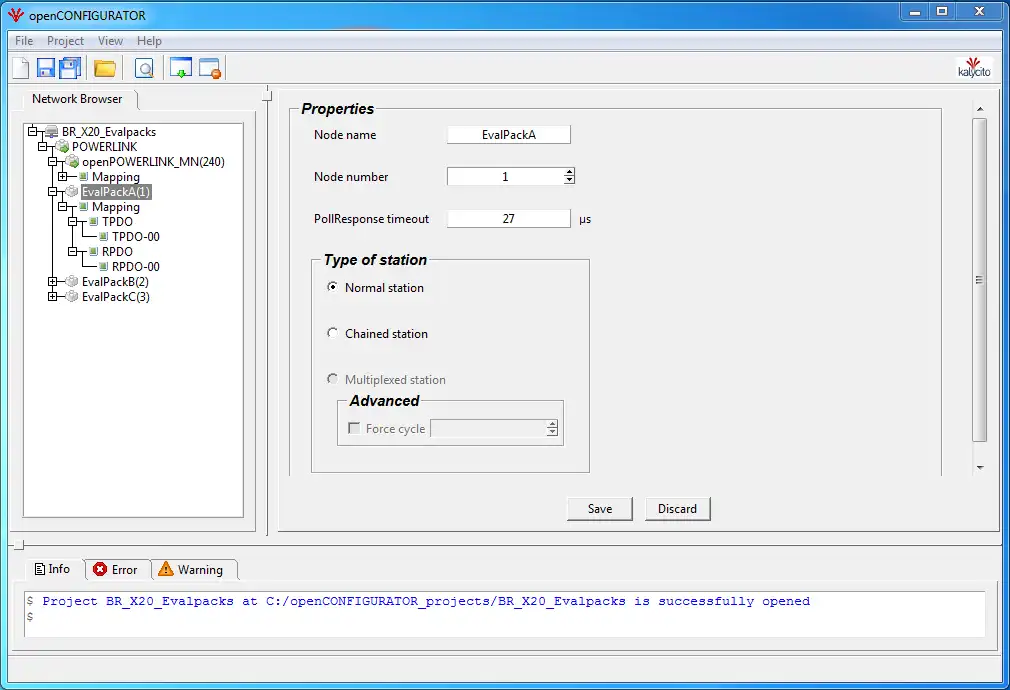
Task: Open the File menu
Action: click(x=24, y=41)
